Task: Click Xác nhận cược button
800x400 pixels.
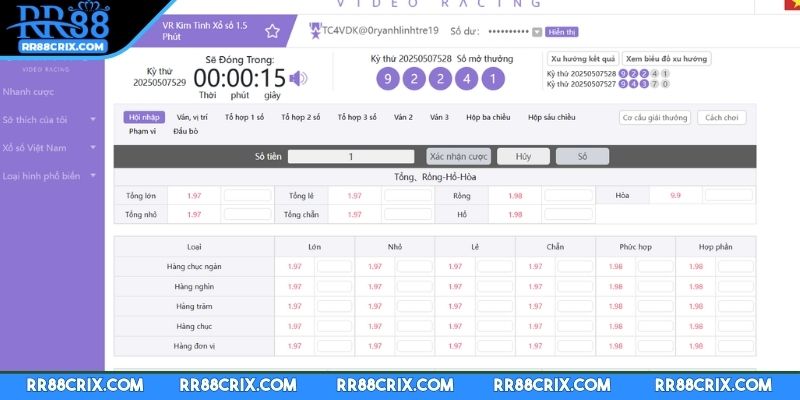Action: [x=459, y=157]
